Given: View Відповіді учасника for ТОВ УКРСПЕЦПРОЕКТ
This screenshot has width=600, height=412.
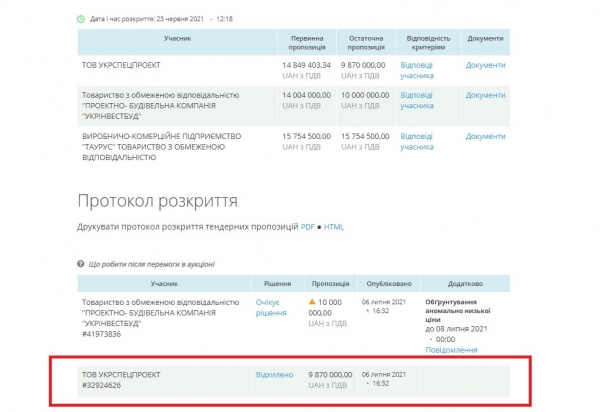Looking at the screenshot, I should point(417,70).
